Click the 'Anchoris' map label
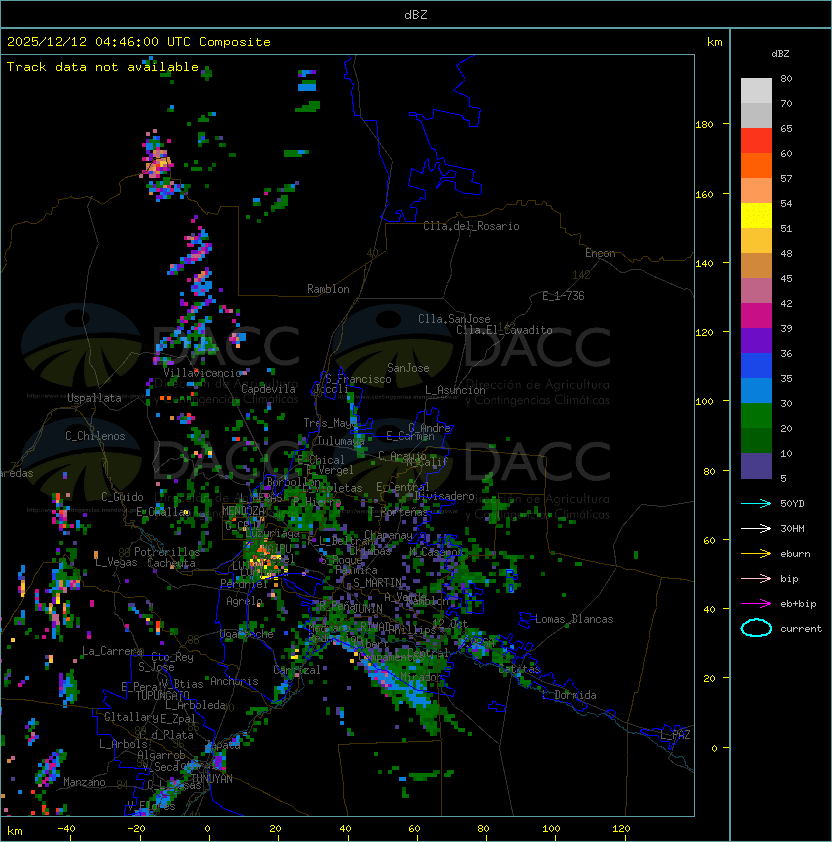The image size is (832, 842). pyautogui.click(x=234, y=681)
